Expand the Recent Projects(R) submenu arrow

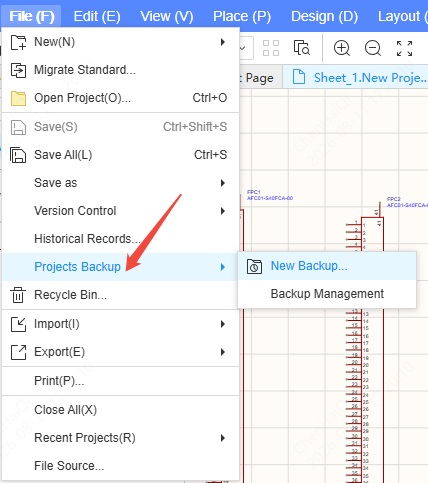(x=223, y=438)
